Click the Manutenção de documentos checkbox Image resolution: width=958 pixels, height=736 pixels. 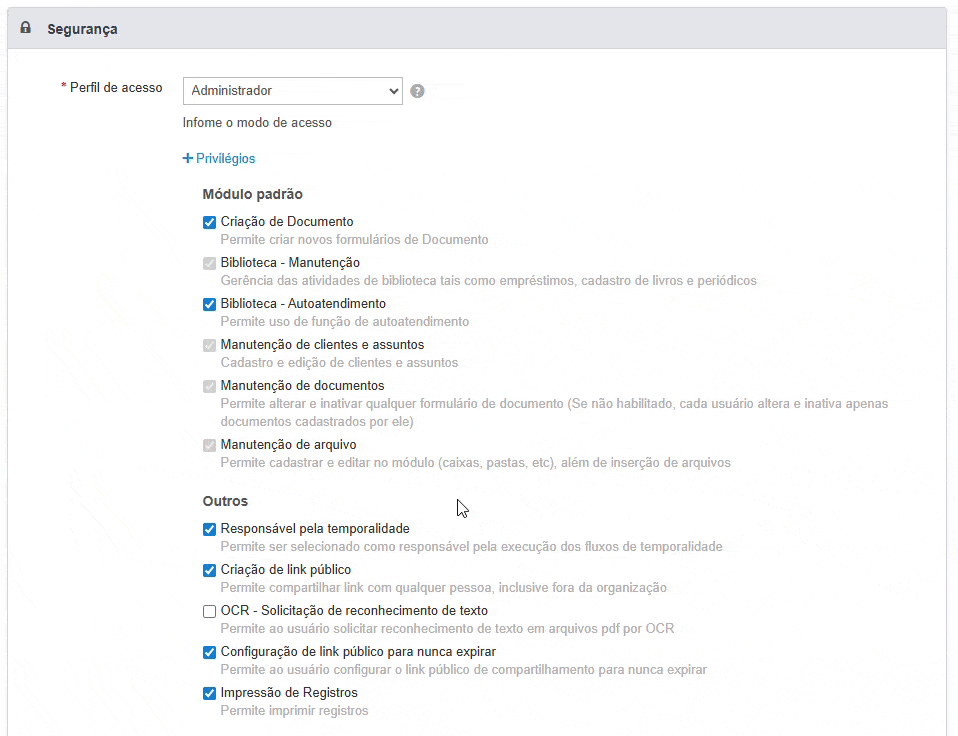click(x=209, y=386)
